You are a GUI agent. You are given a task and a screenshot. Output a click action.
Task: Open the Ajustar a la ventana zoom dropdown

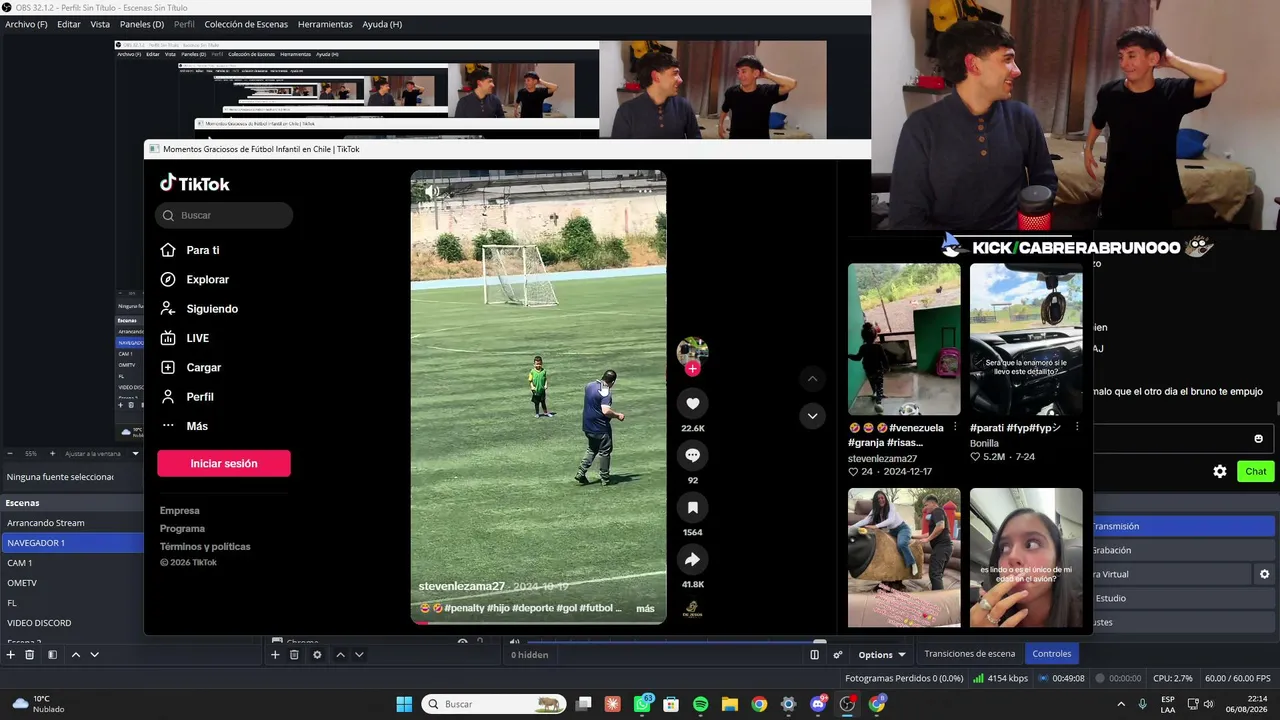click(x=102, y=454)
